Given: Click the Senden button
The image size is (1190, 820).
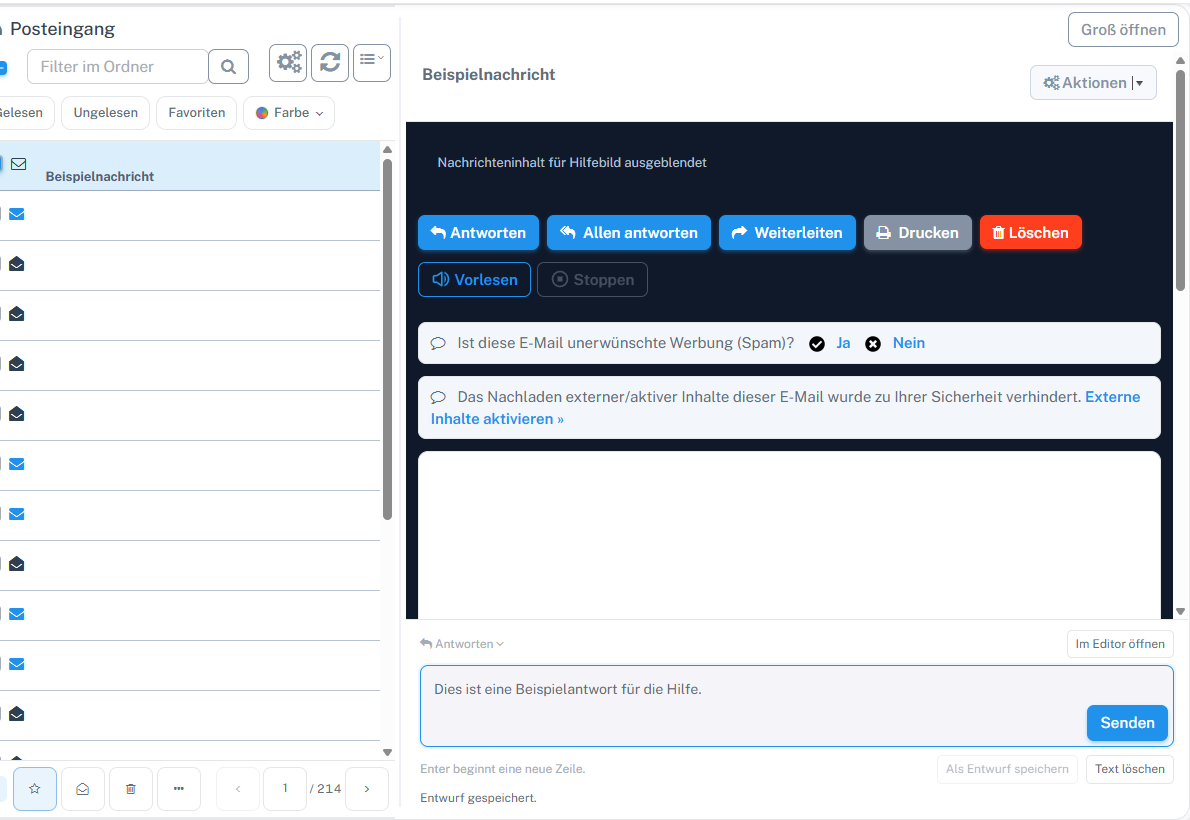Looking at the screenshot, I should point(1127,723).
